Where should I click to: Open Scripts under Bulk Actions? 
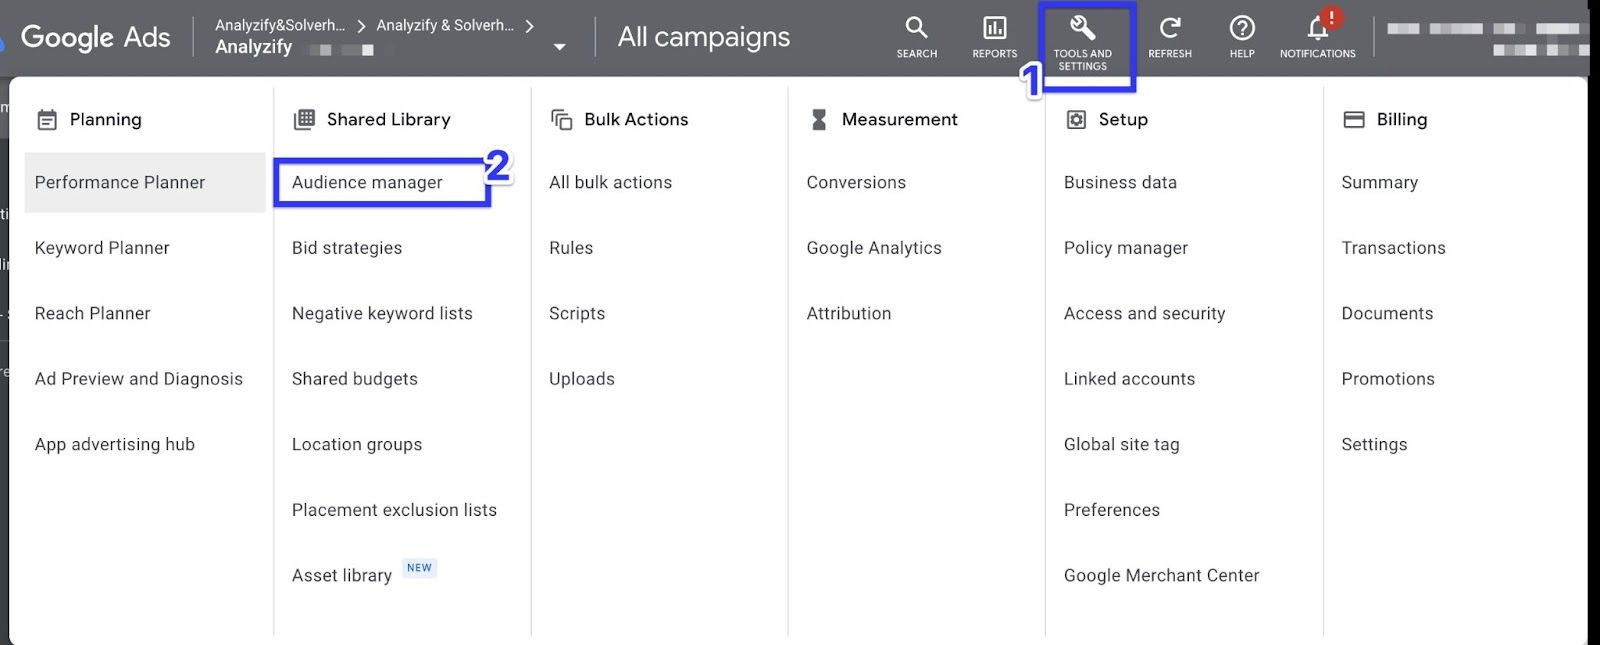coord(577,313)
